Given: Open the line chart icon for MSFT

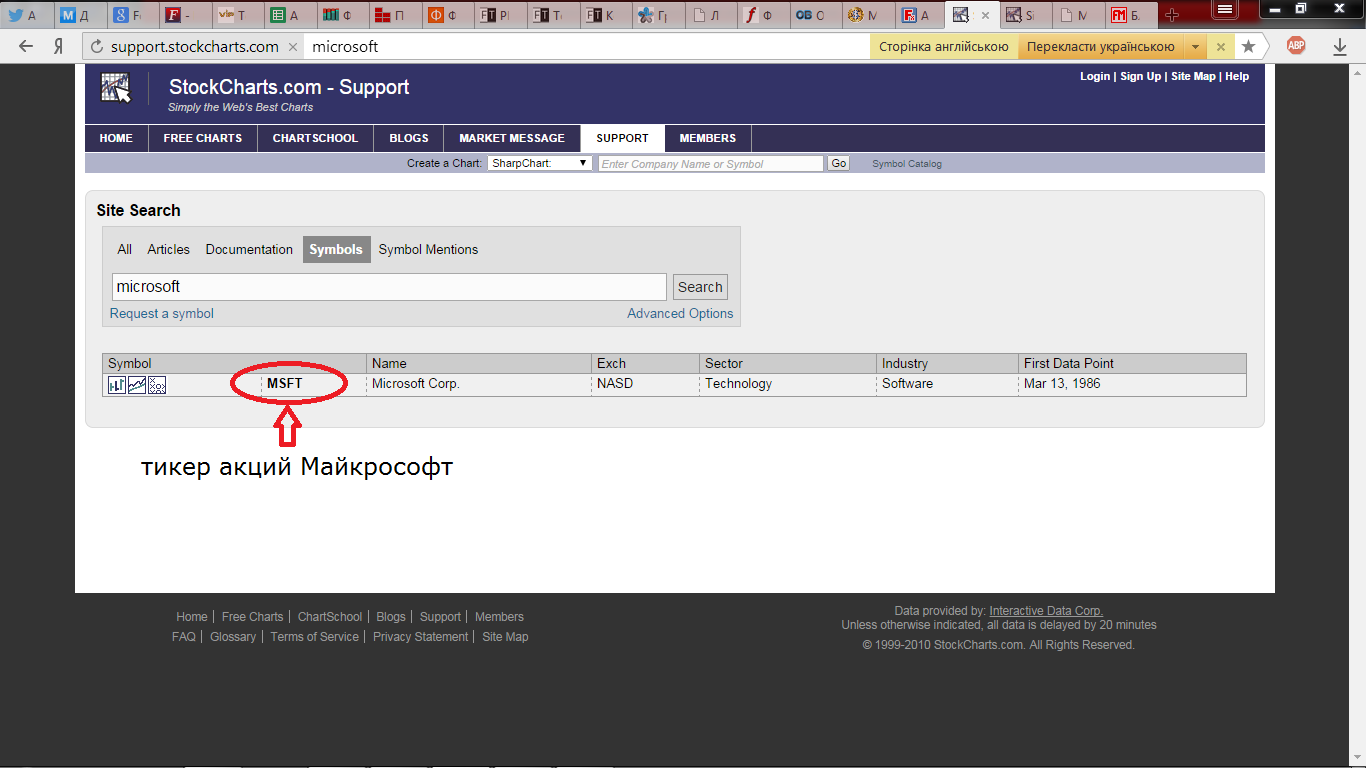Looking at the screenshot, I should click(137, 385).
